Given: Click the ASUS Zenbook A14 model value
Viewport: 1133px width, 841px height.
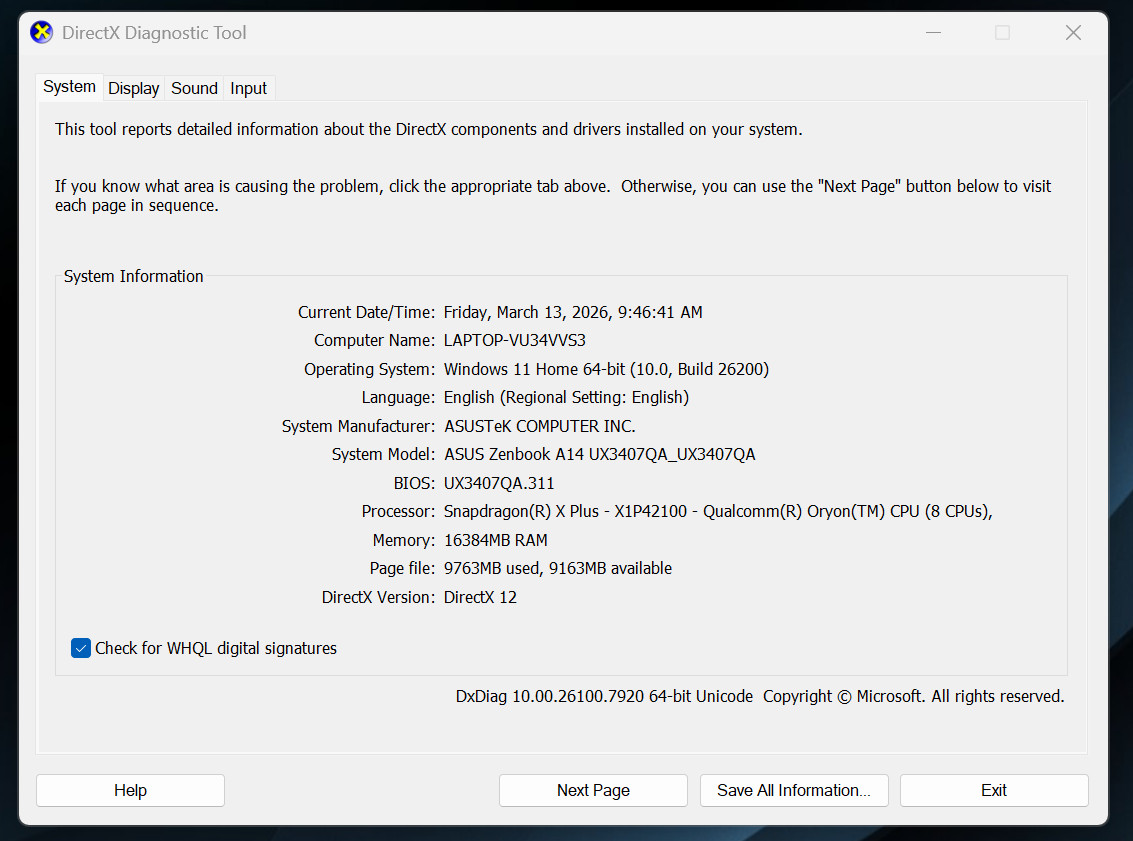Looking at the screenshot, I should pos(600,454).
